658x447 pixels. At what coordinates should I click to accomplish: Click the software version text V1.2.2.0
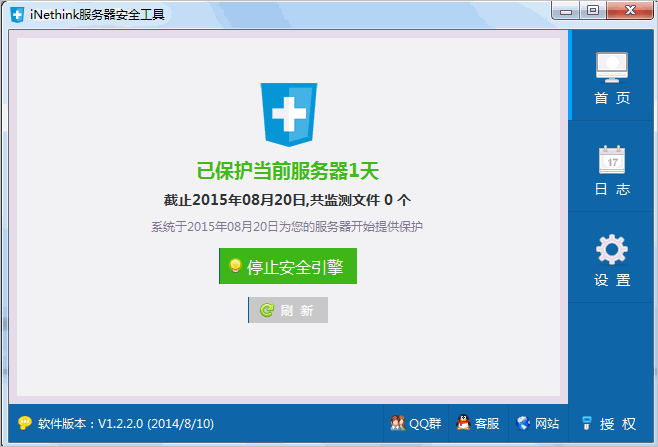126,423
